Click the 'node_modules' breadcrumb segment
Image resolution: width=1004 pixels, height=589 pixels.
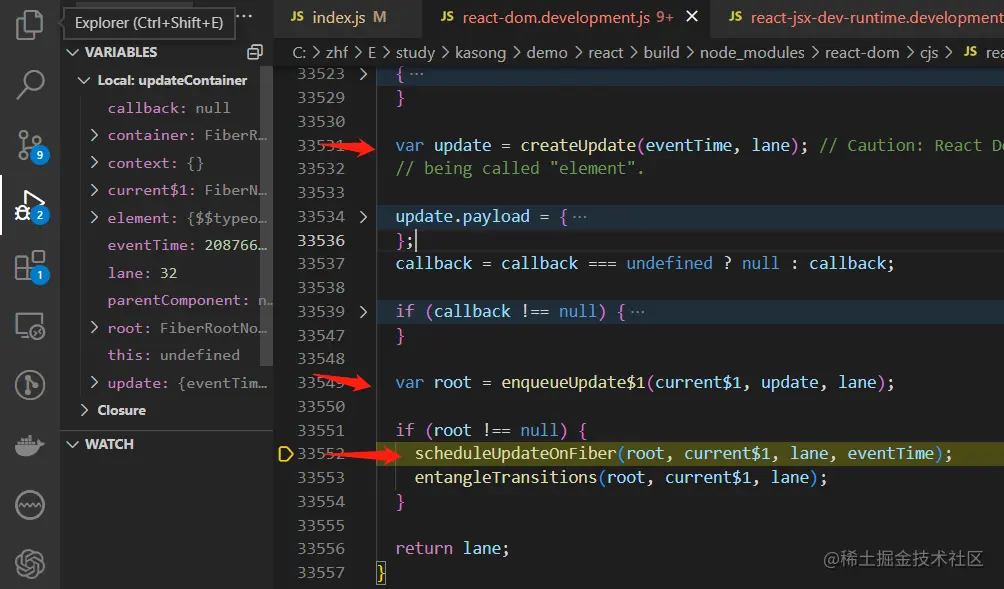pyautogui.click(x=752, y=53)
